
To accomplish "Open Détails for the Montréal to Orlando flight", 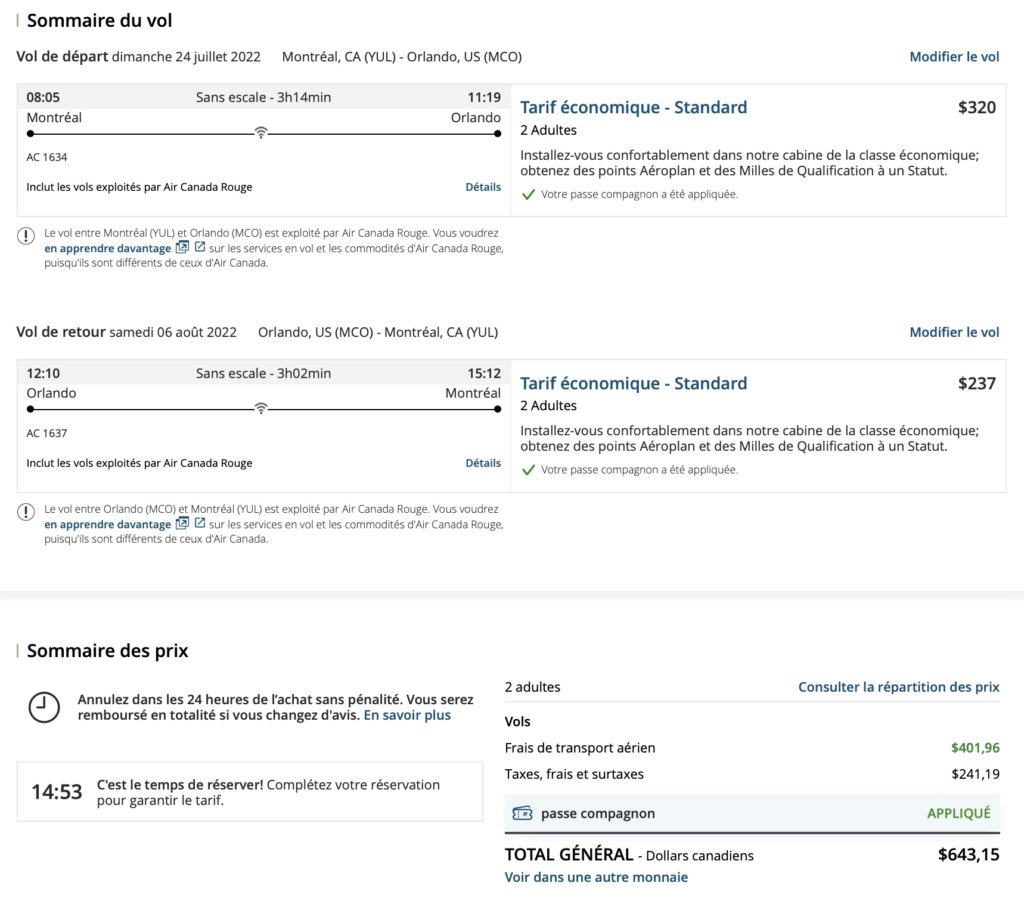I will [483, 187].
